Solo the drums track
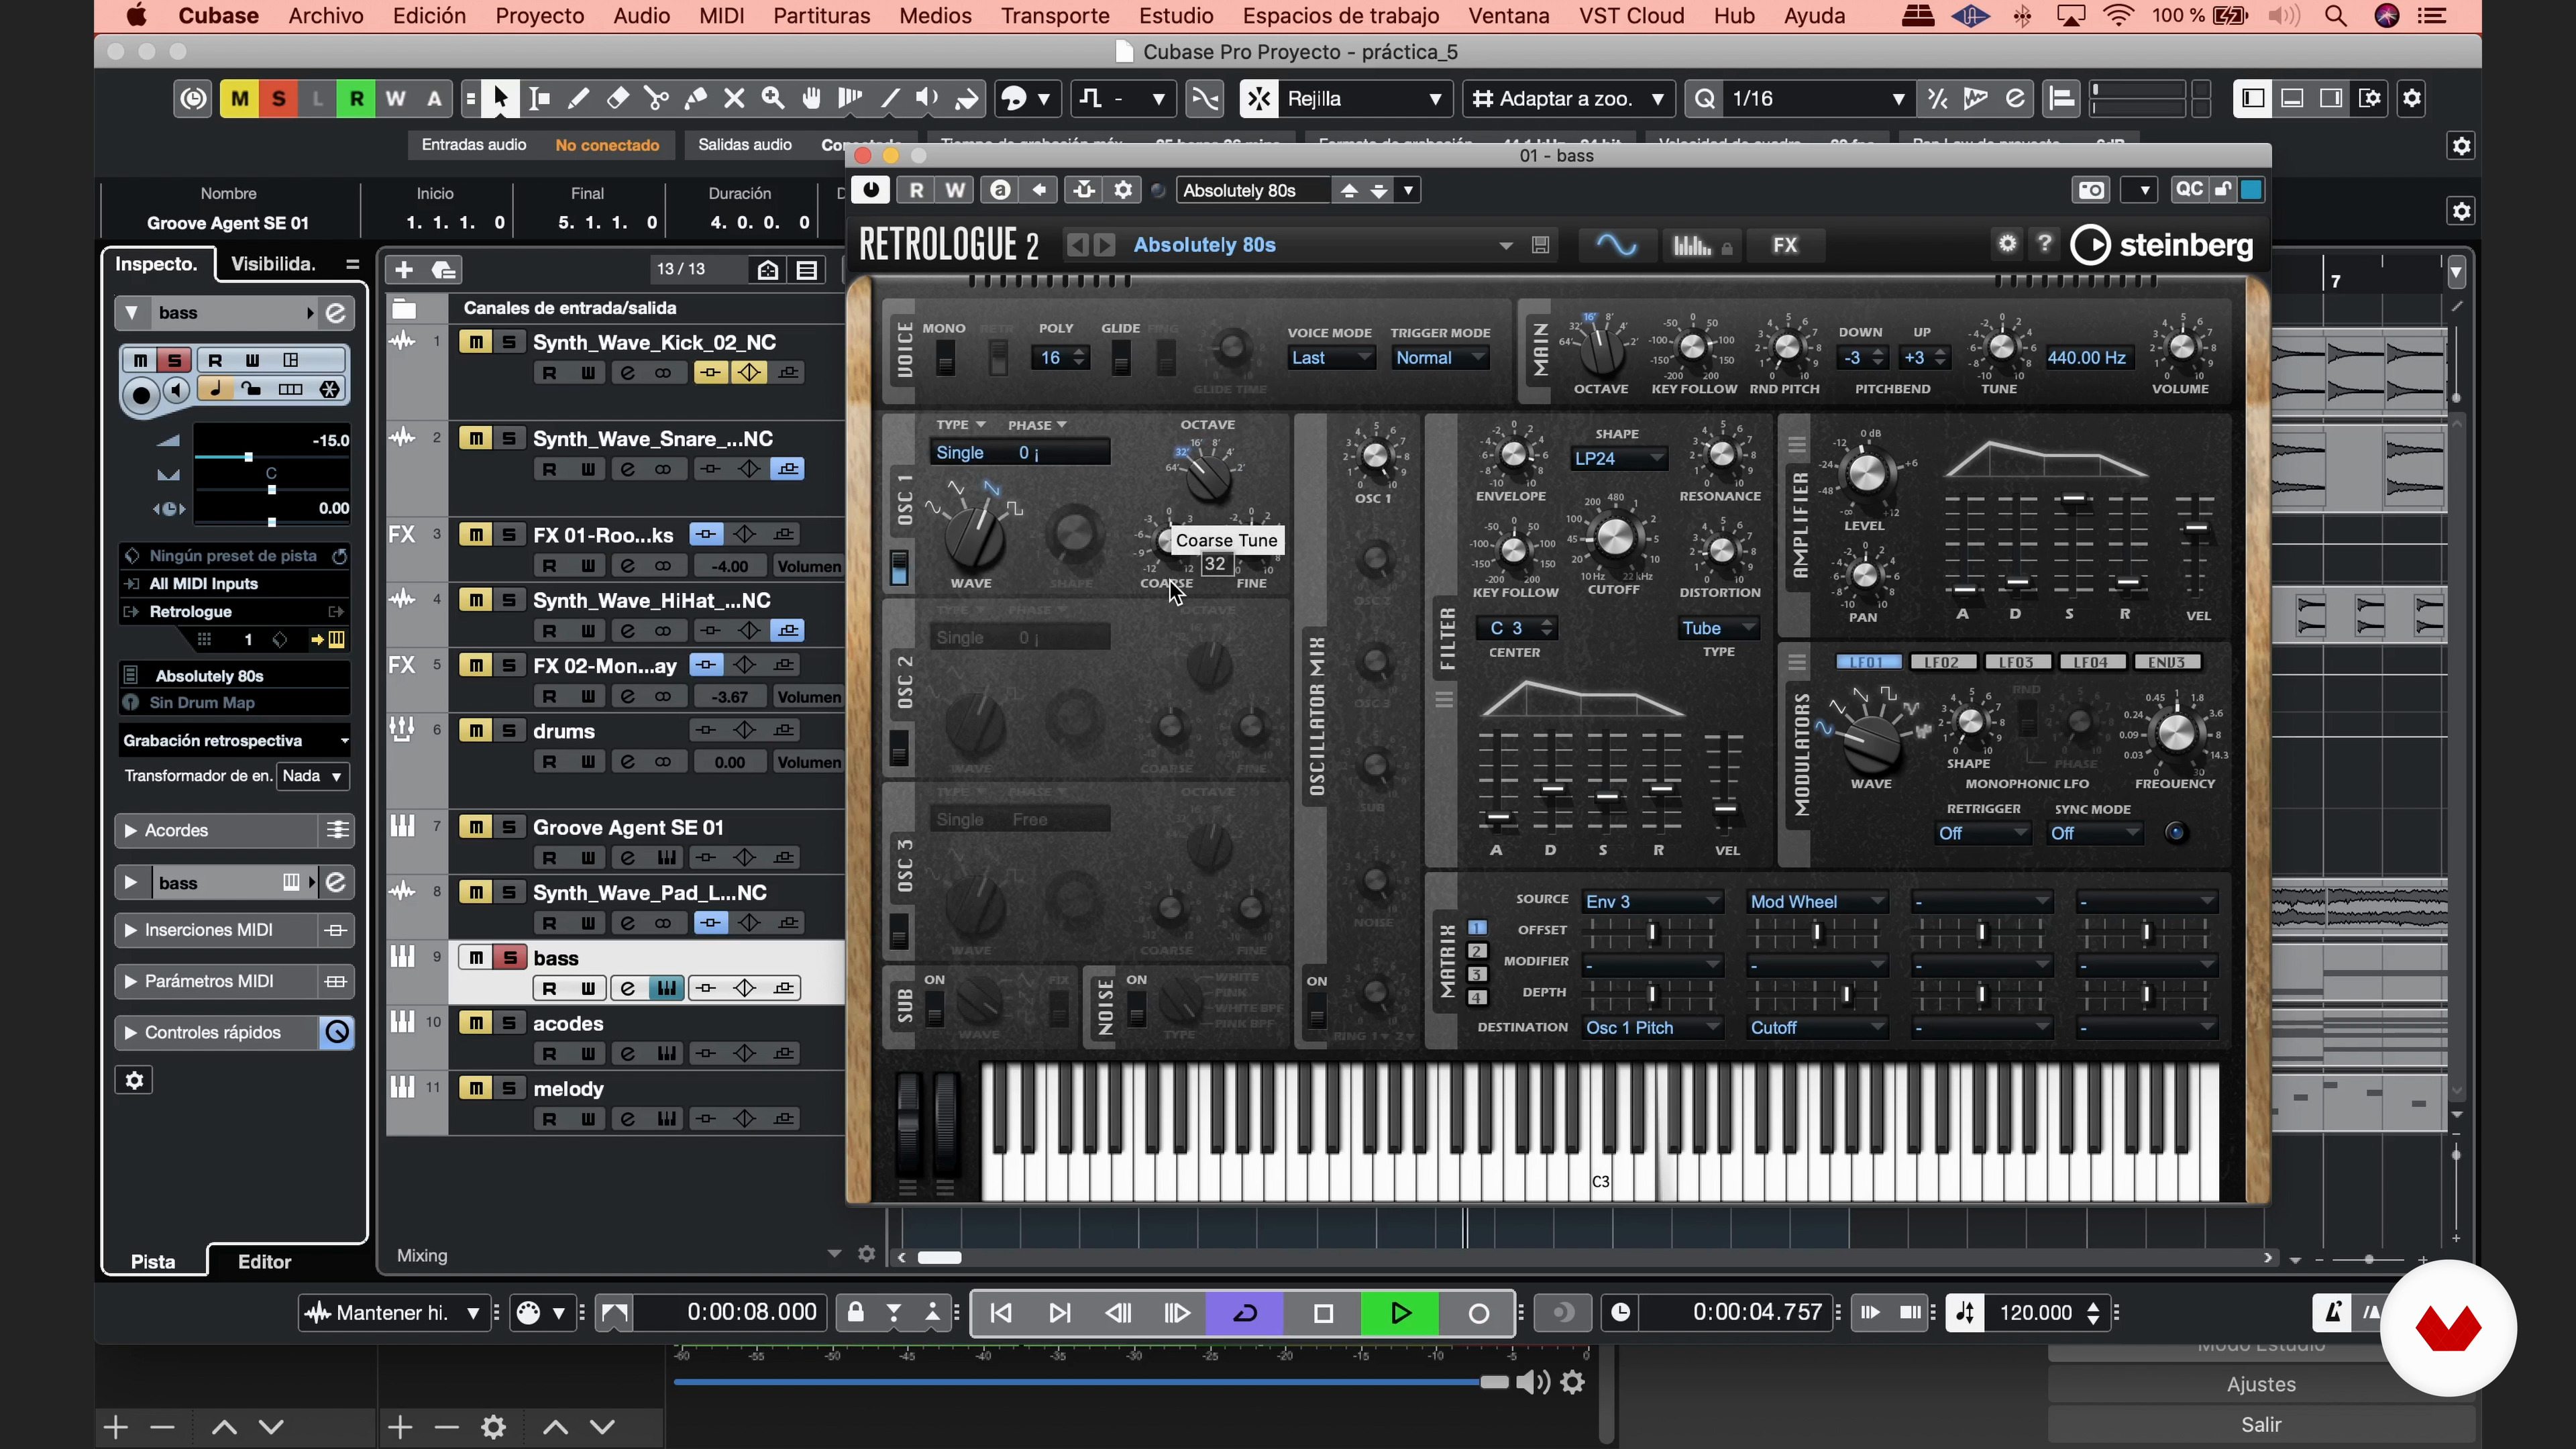This screenshot has width=2576, height=1449. point(509,731)
